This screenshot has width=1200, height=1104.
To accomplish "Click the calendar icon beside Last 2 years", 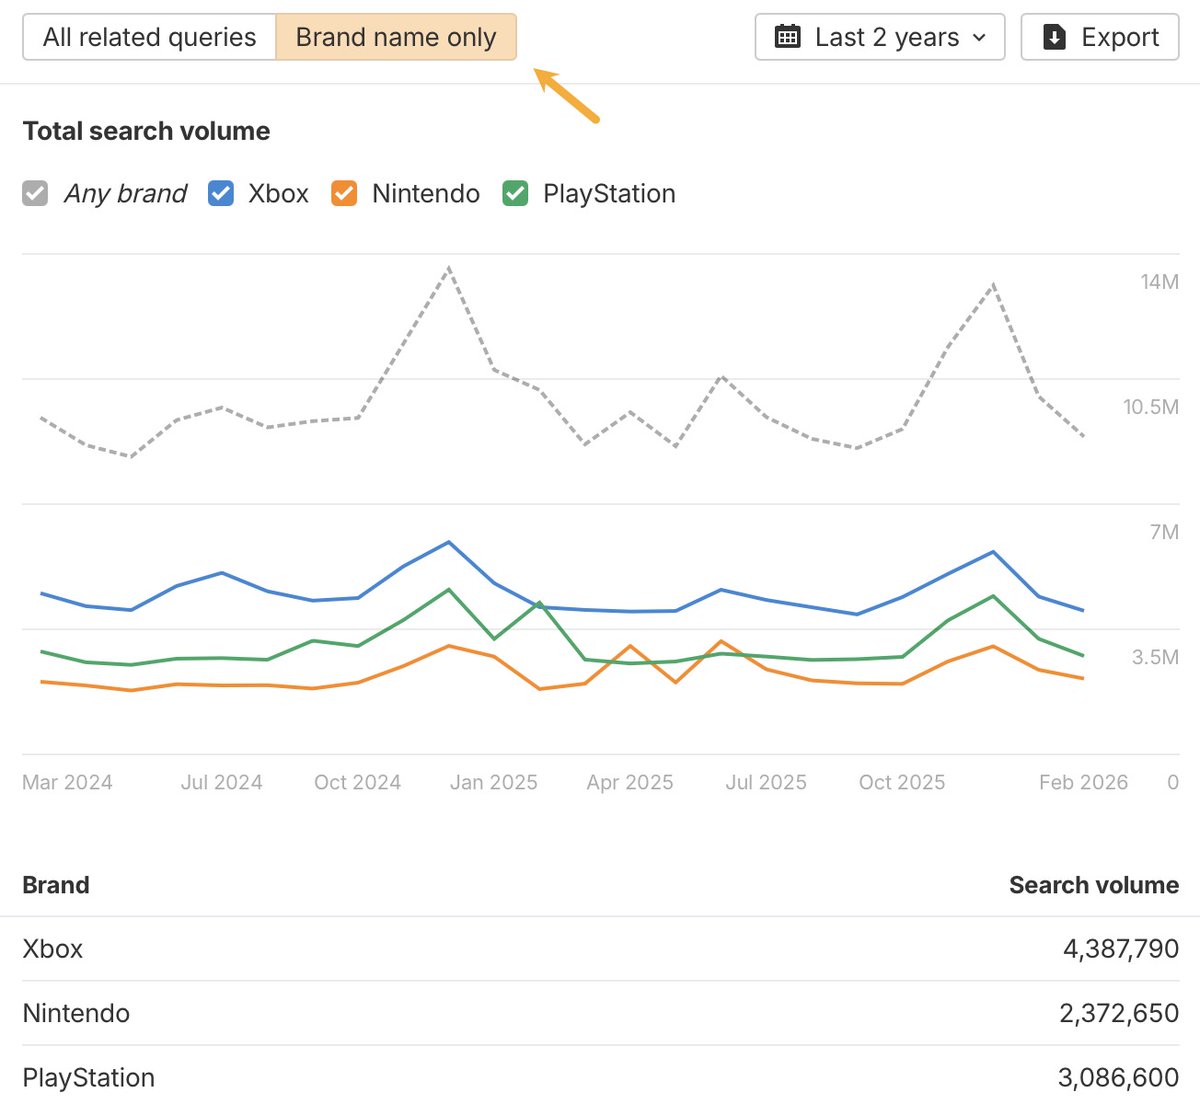I will pos(789,36).
